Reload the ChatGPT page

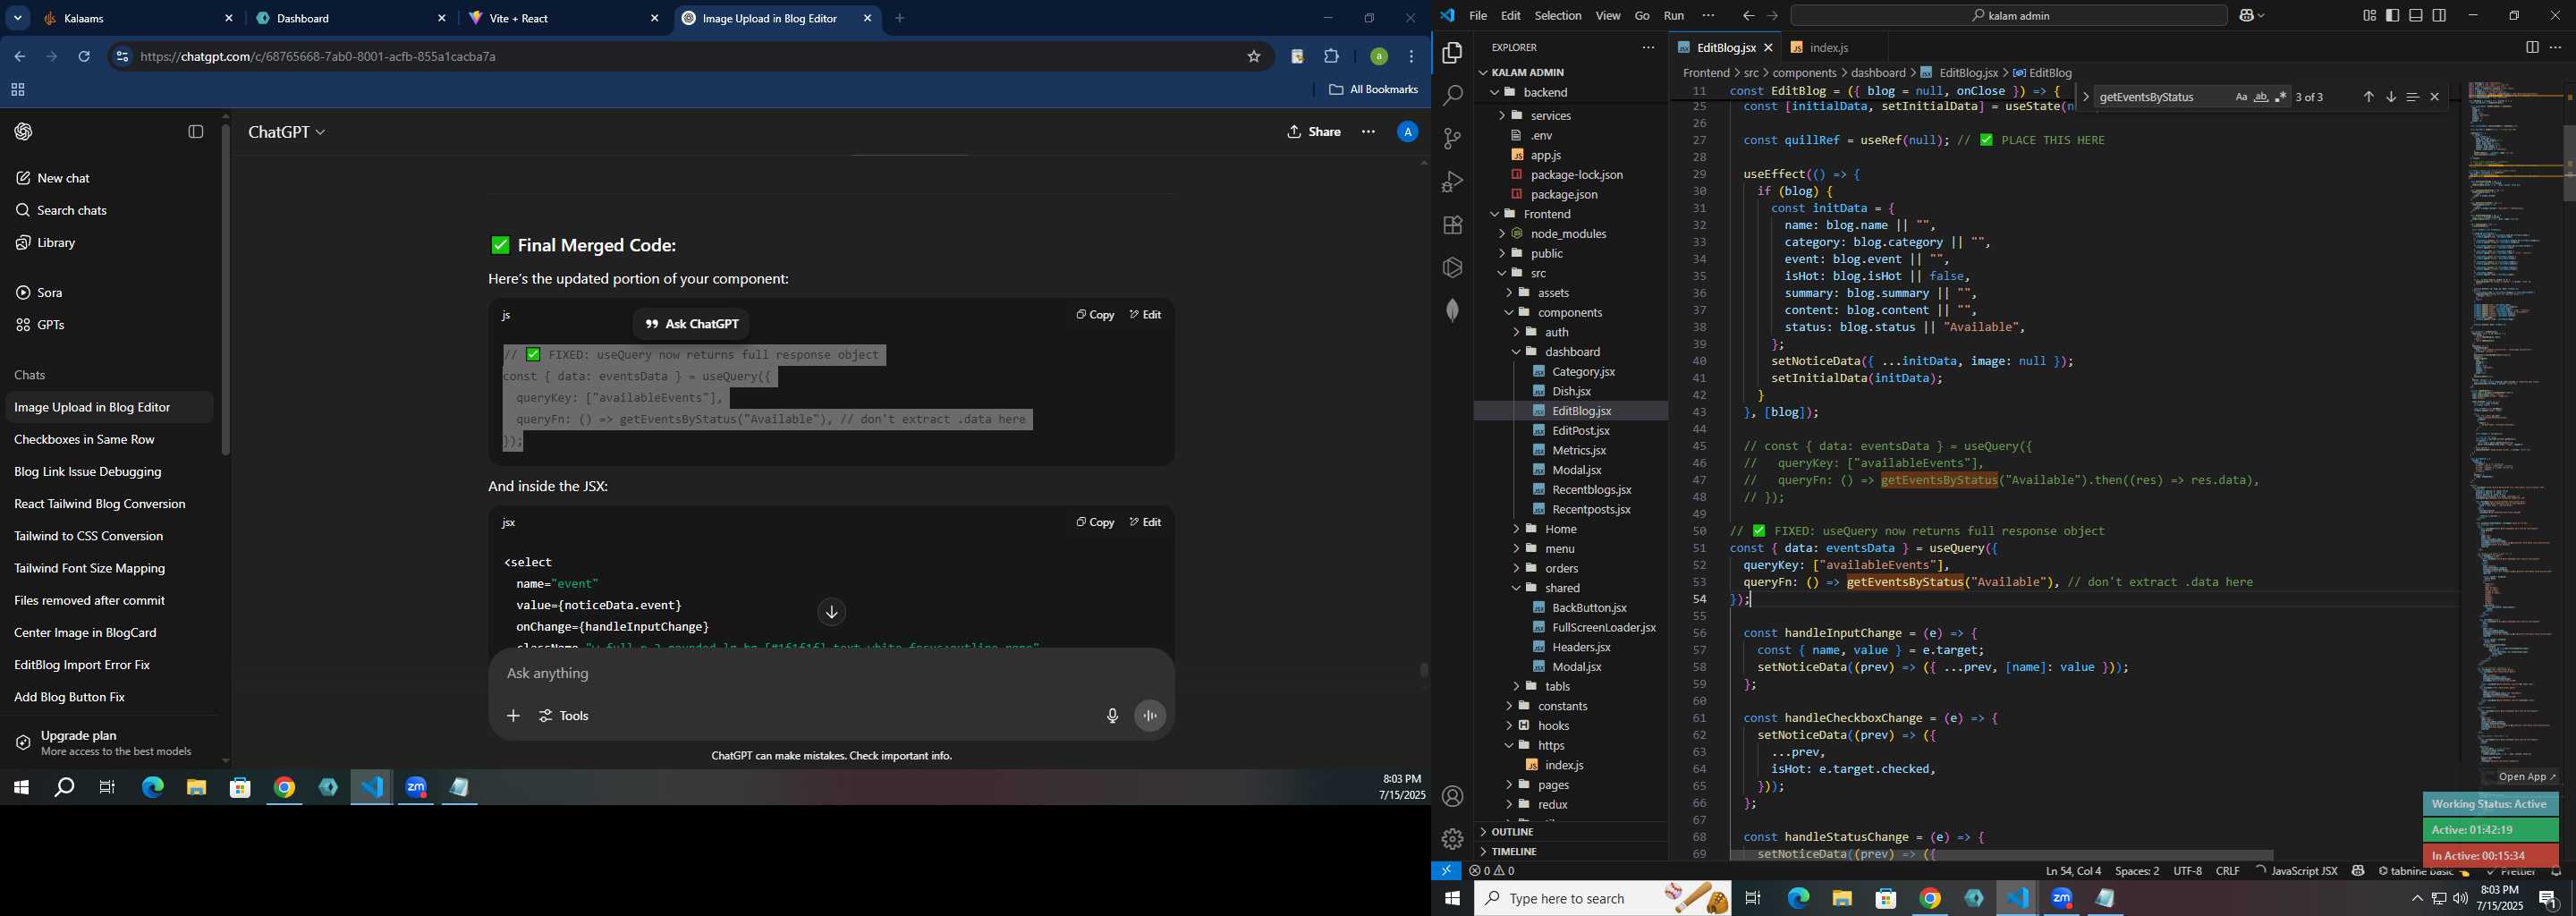[x=84, y=57]
